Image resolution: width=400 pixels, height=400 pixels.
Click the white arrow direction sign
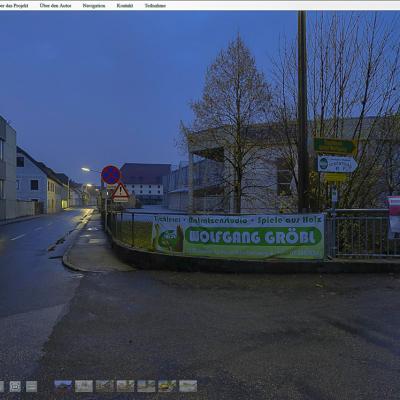point(337,164)
